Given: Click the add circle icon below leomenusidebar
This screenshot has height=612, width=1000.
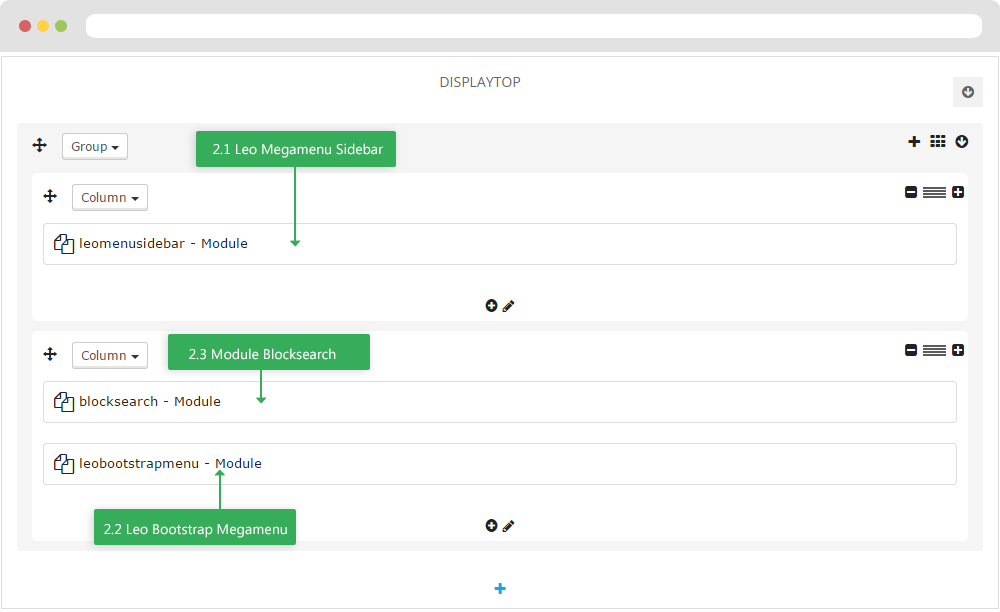Looking at the screenshot, I should coord(491,306).
